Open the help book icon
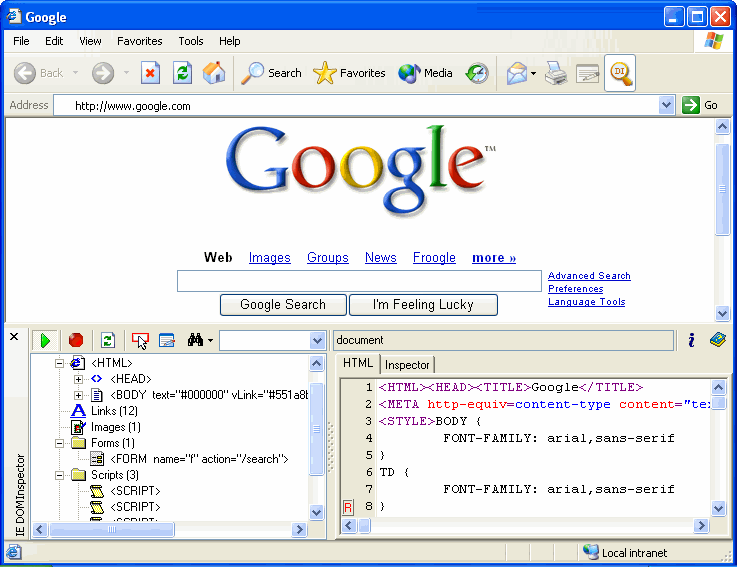737x567 pixels. click(718, 339)
